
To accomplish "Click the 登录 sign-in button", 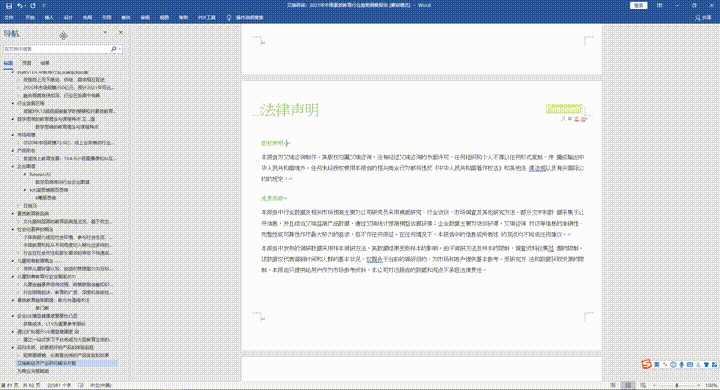I will (x=639, y=6).
